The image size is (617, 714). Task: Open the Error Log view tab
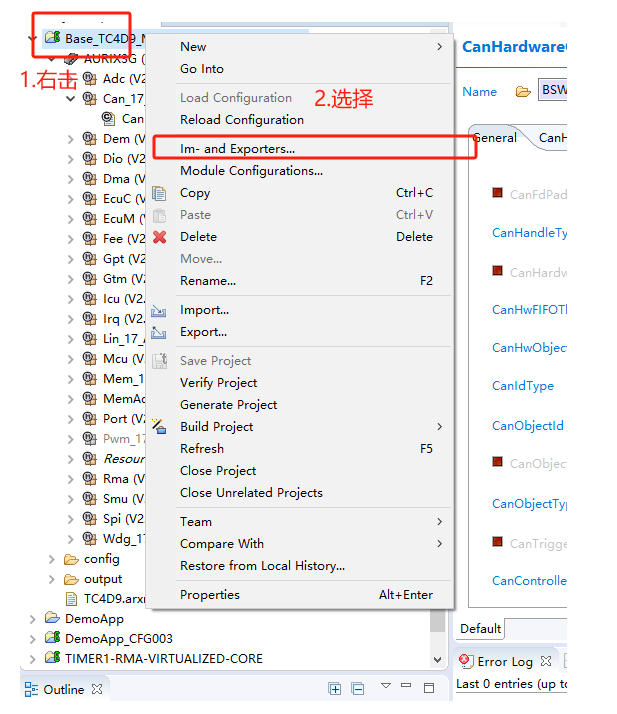pyautogui.click(x=505, y=661)
